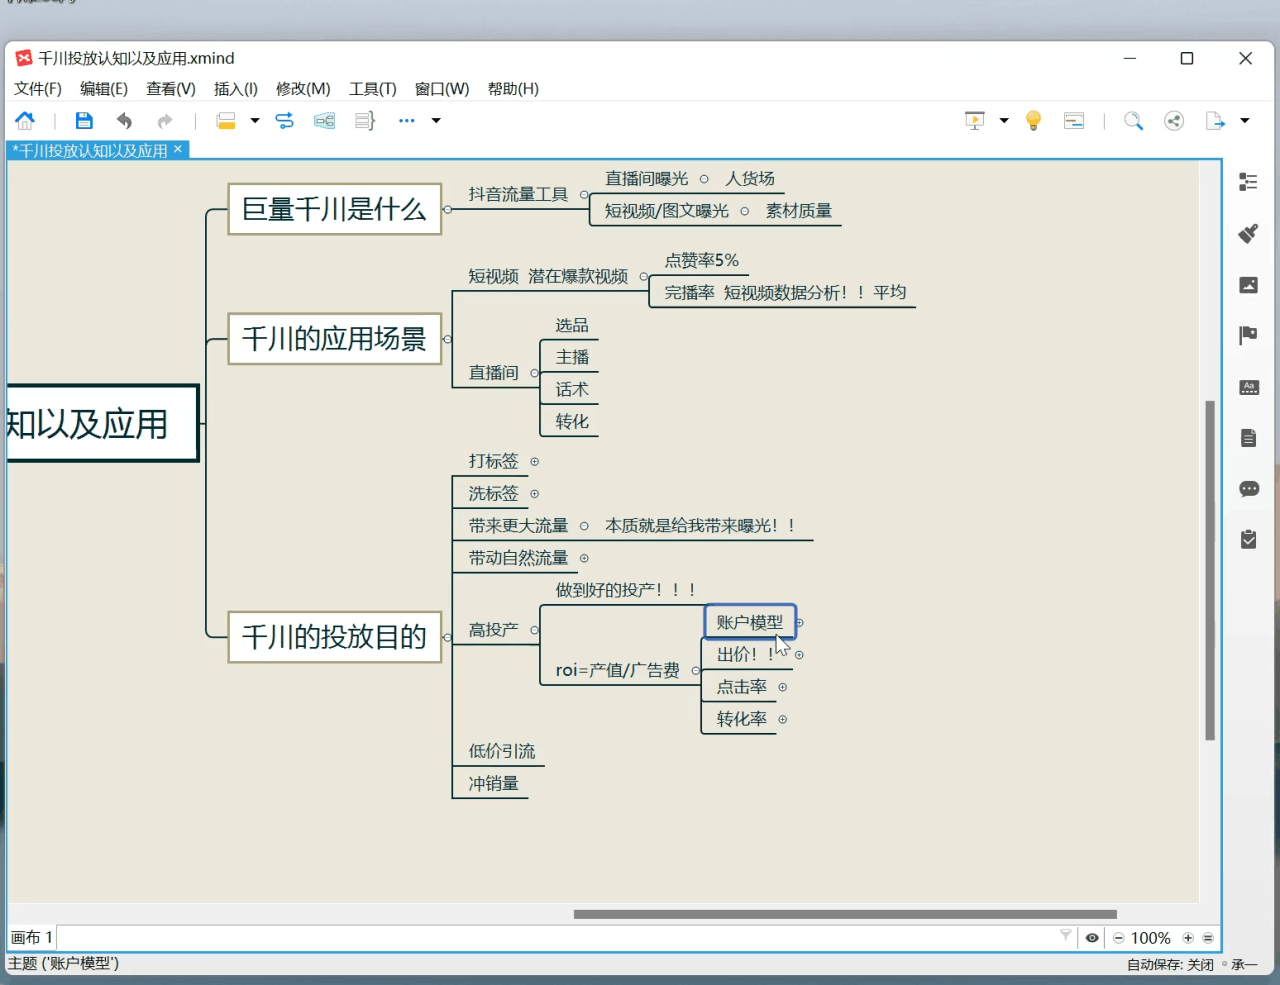1280x985 pixels.
Task: Zoom in with the plus button
Action: click(1188, 938)
